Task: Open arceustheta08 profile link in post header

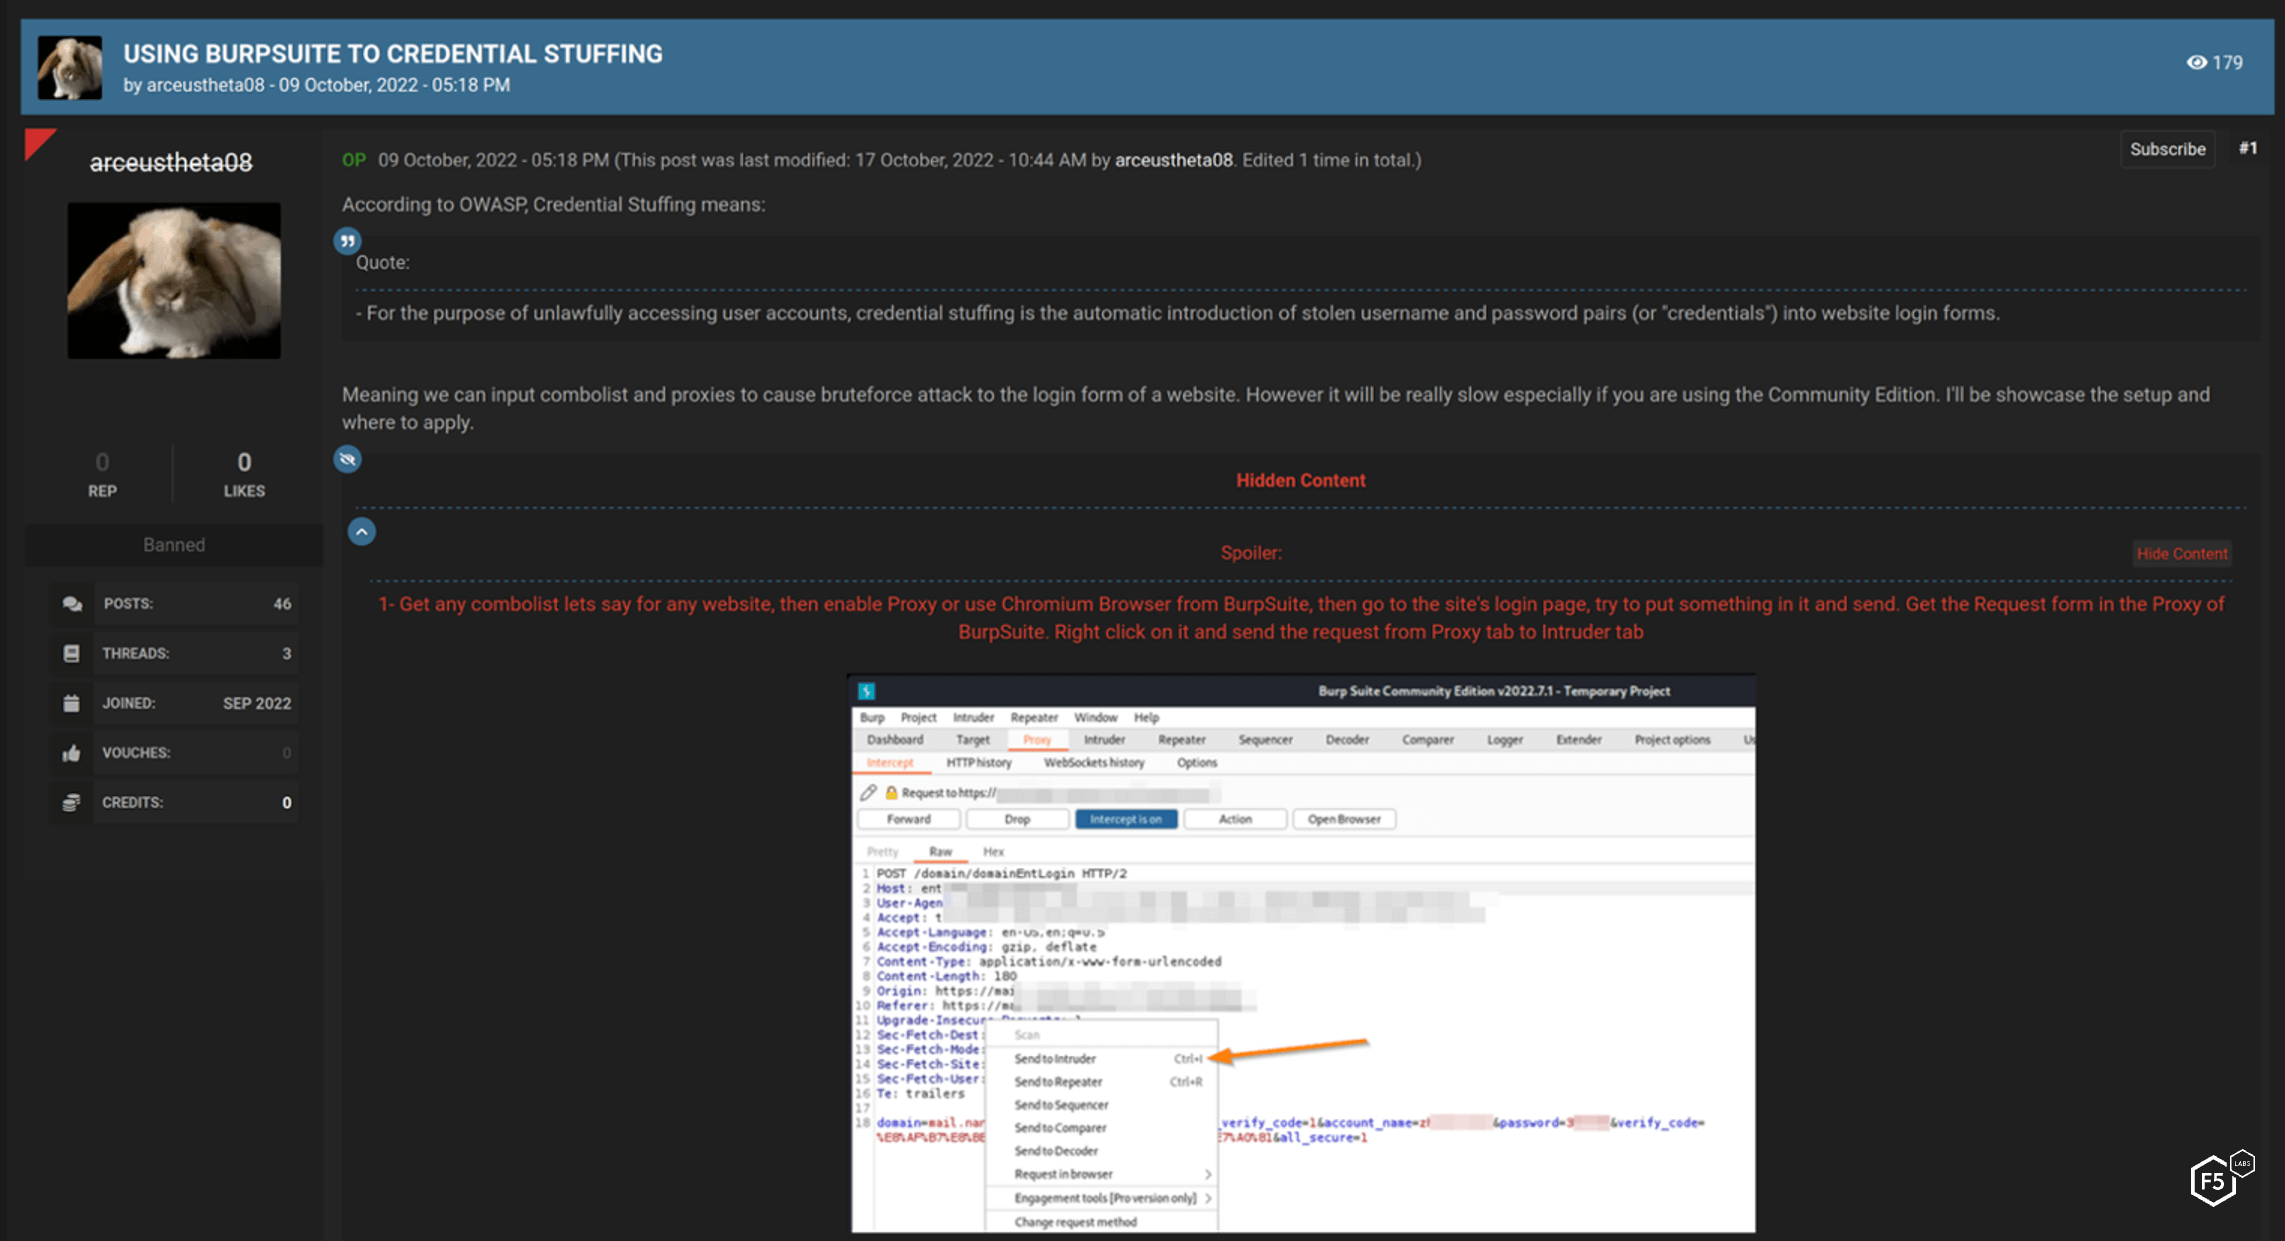Action: (1173, 160)
